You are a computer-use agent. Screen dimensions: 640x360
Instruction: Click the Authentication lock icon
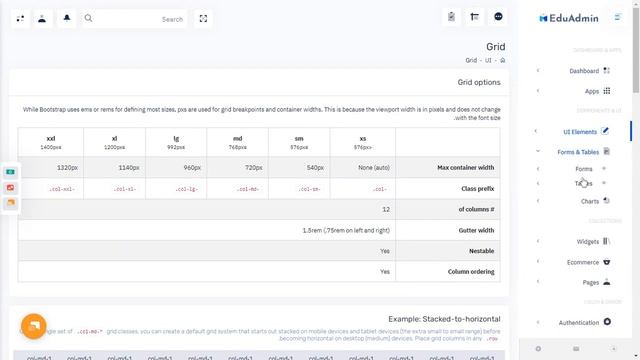(x=607, y=322)
